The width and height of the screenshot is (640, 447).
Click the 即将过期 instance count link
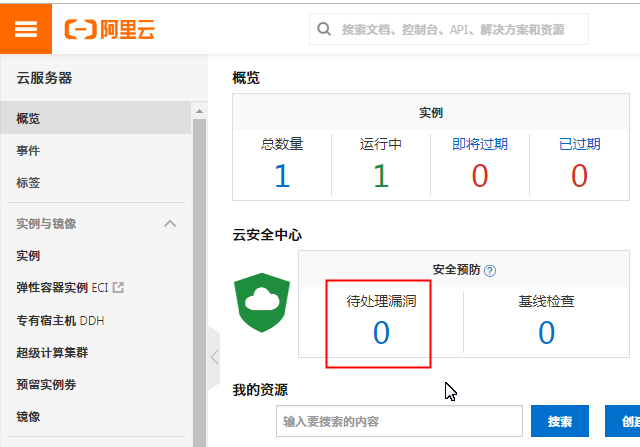click(x=479, y=175)
